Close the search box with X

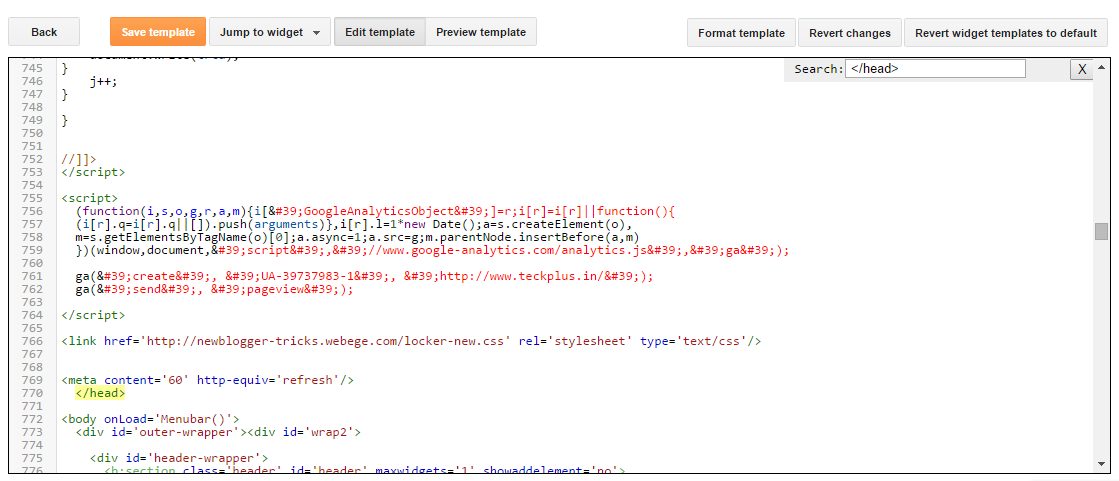click(x=1081, y=69)
